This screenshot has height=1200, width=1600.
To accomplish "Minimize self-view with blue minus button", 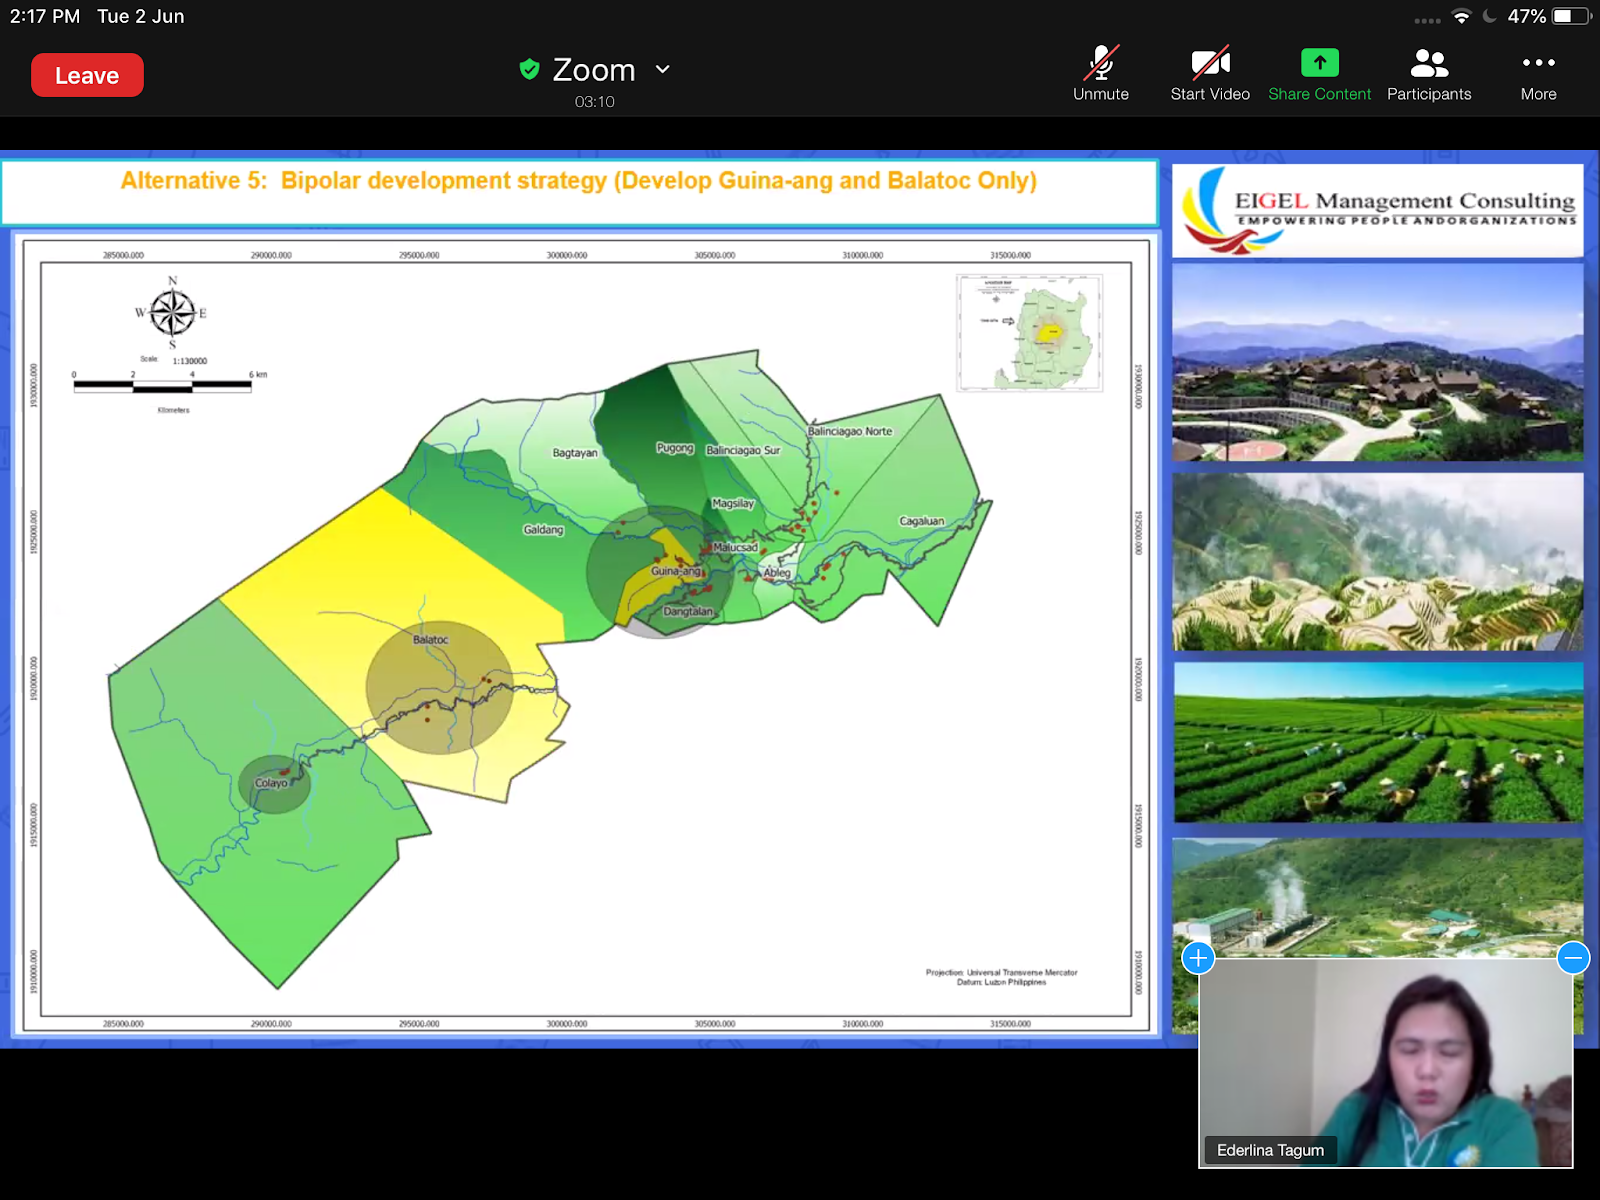I will point(1572,958).
